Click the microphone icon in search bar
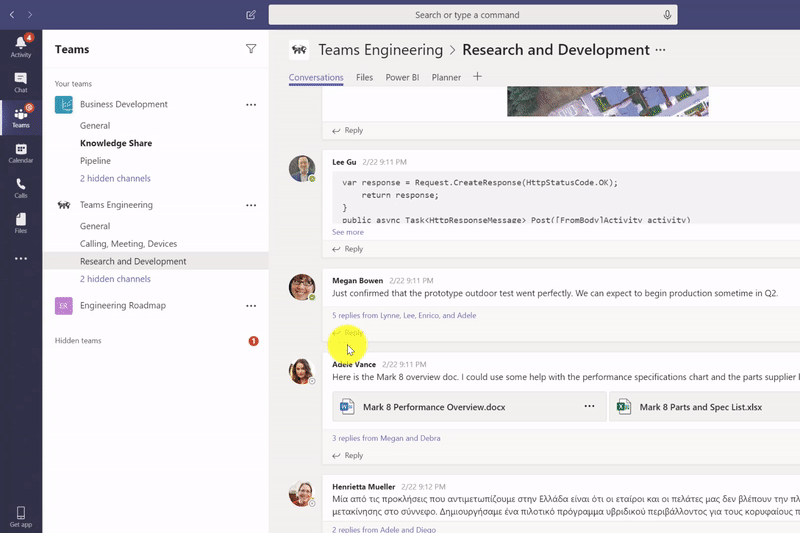 pos(667,15)
